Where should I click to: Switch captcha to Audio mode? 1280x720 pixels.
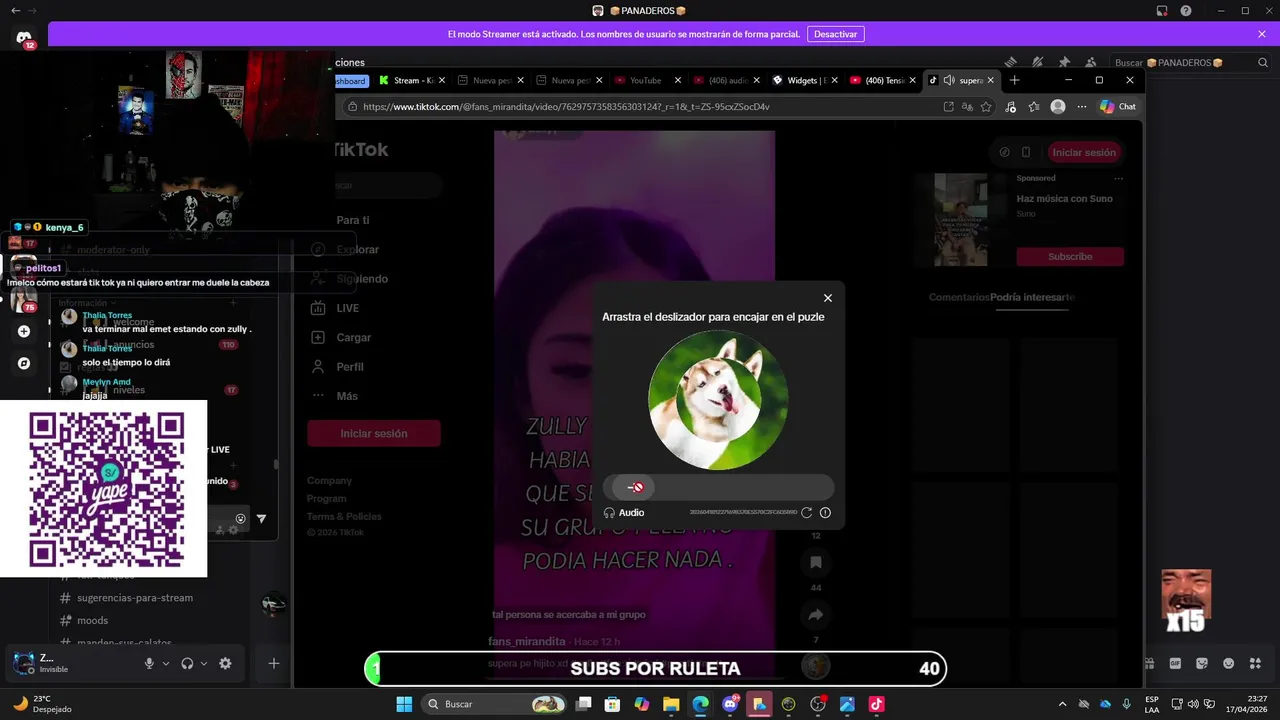click(x=624, y=513)
